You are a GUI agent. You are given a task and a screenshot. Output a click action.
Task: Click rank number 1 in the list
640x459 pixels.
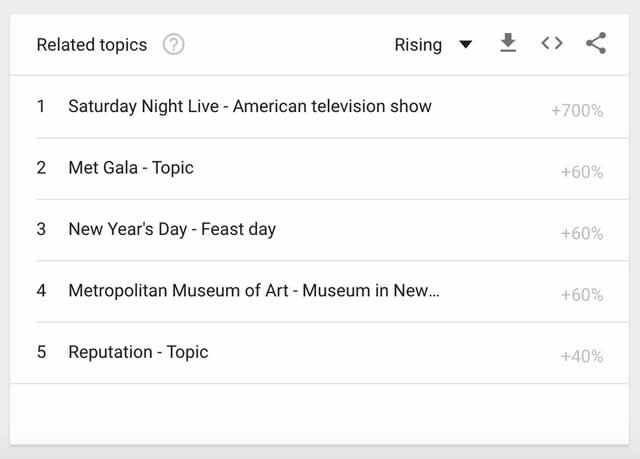pyautogui.click(x=41, y=106)
